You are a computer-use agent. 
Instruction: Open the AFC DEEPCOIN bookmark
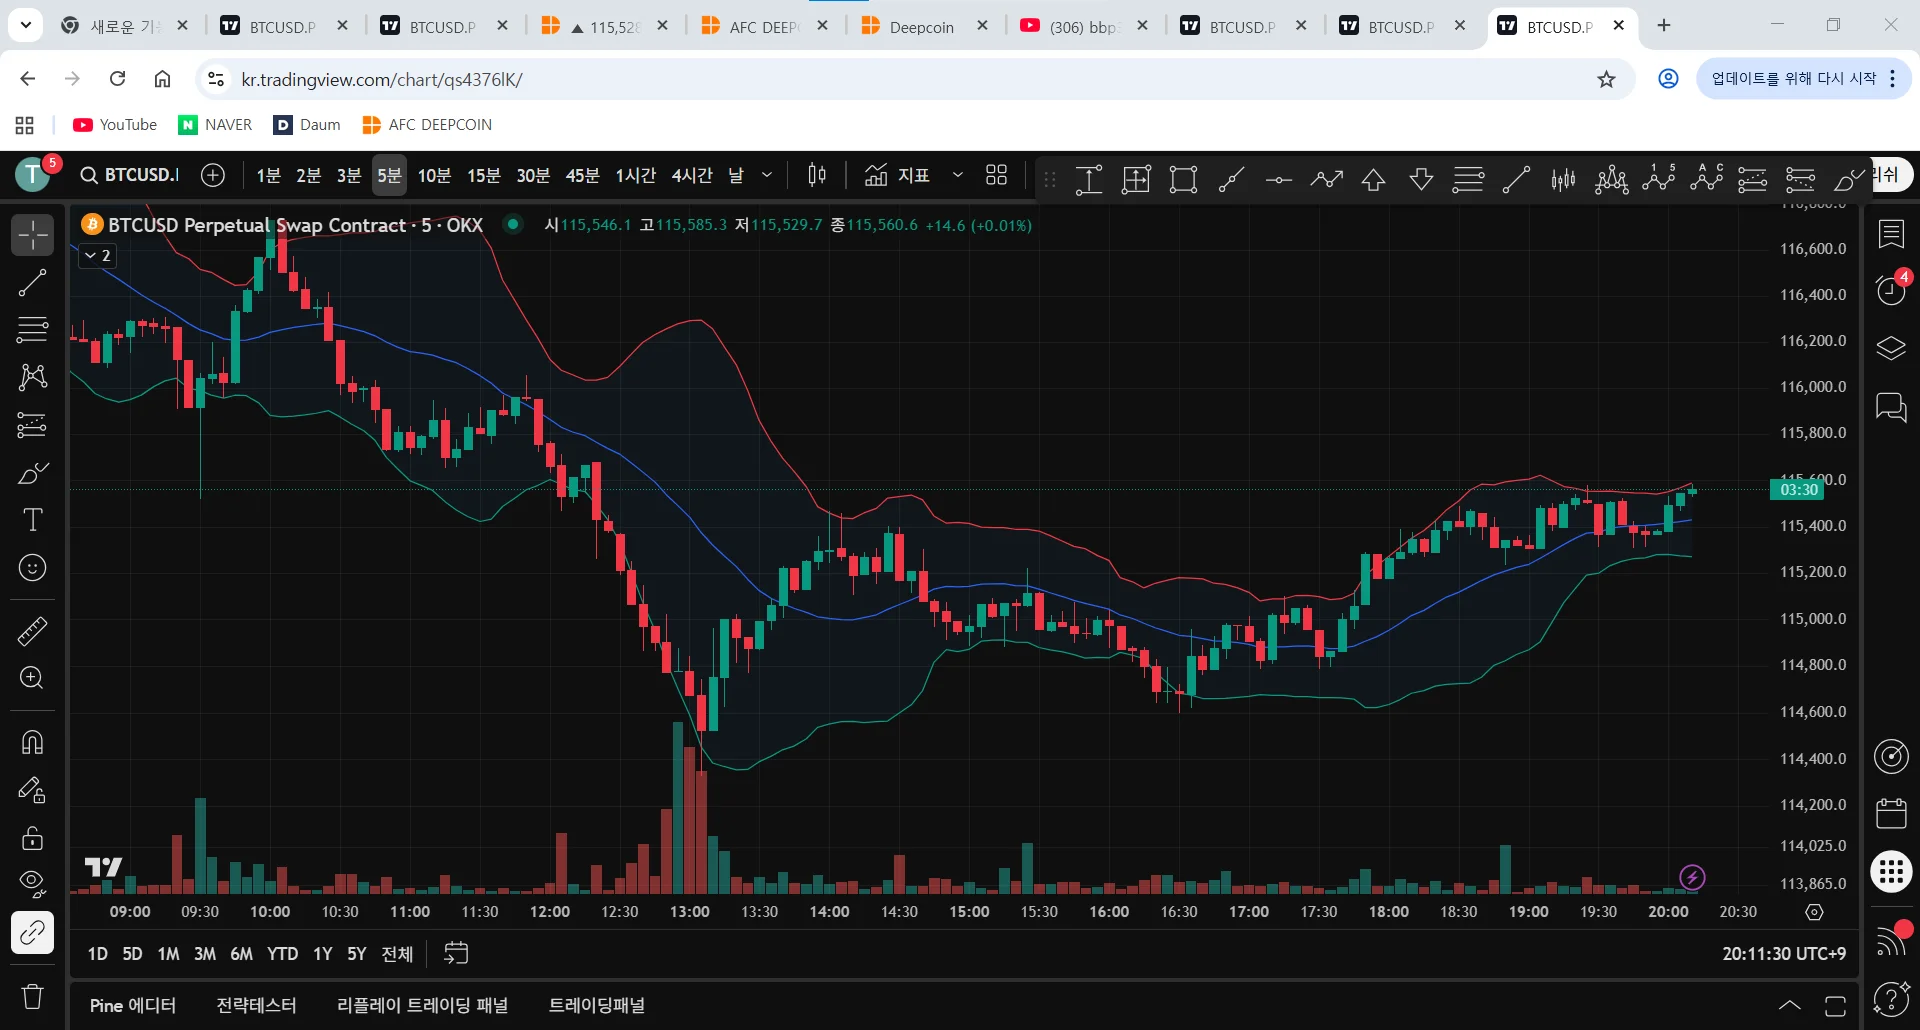(x=427, y=125)
